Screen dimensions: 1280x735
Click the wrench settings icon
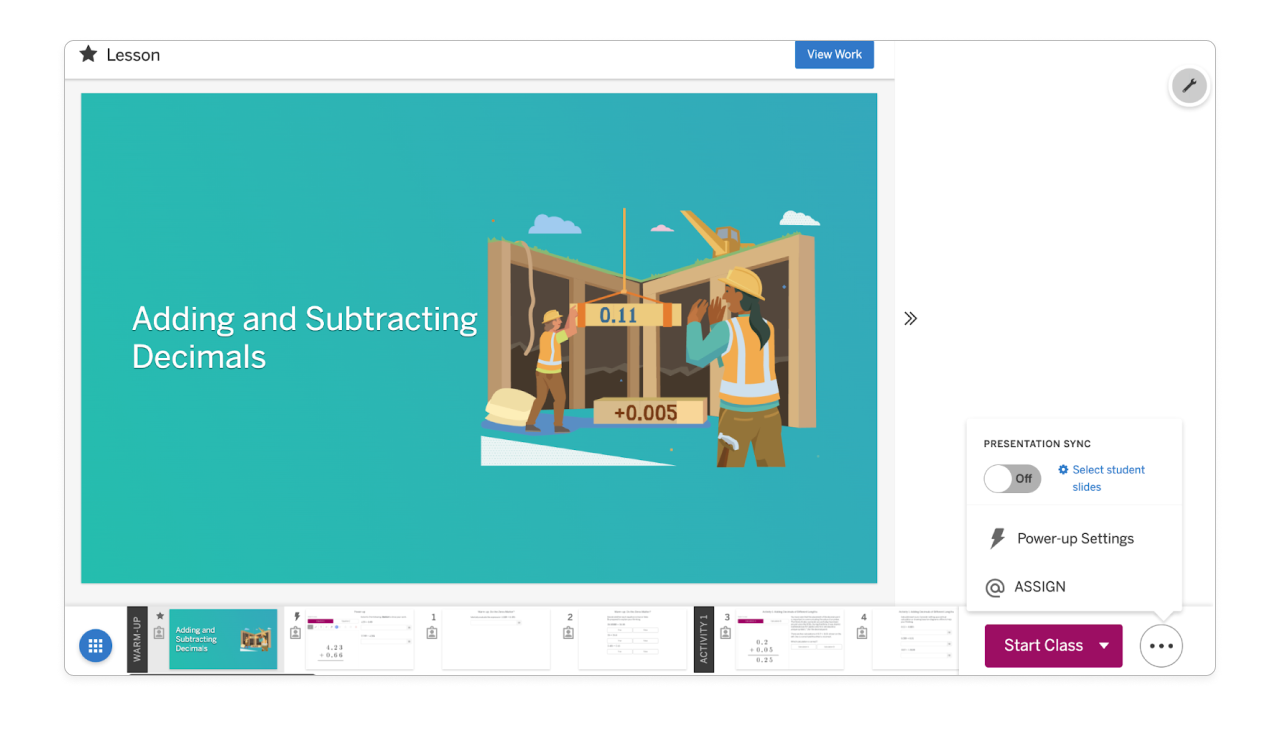pos(1189,86)
